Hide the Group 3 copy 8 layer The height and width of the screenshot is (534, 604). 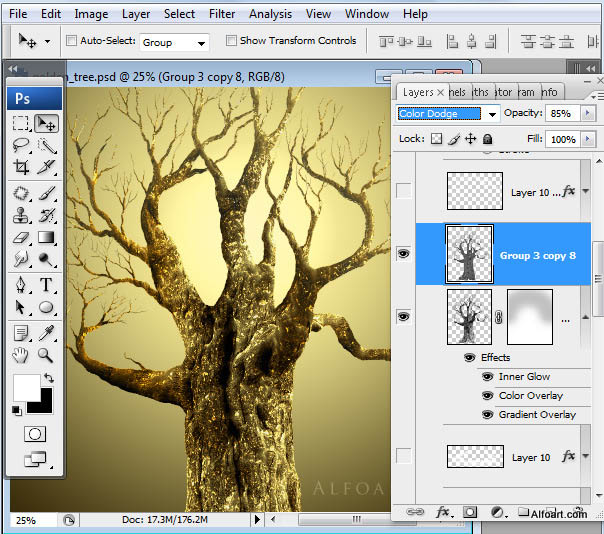click(404, 255)
